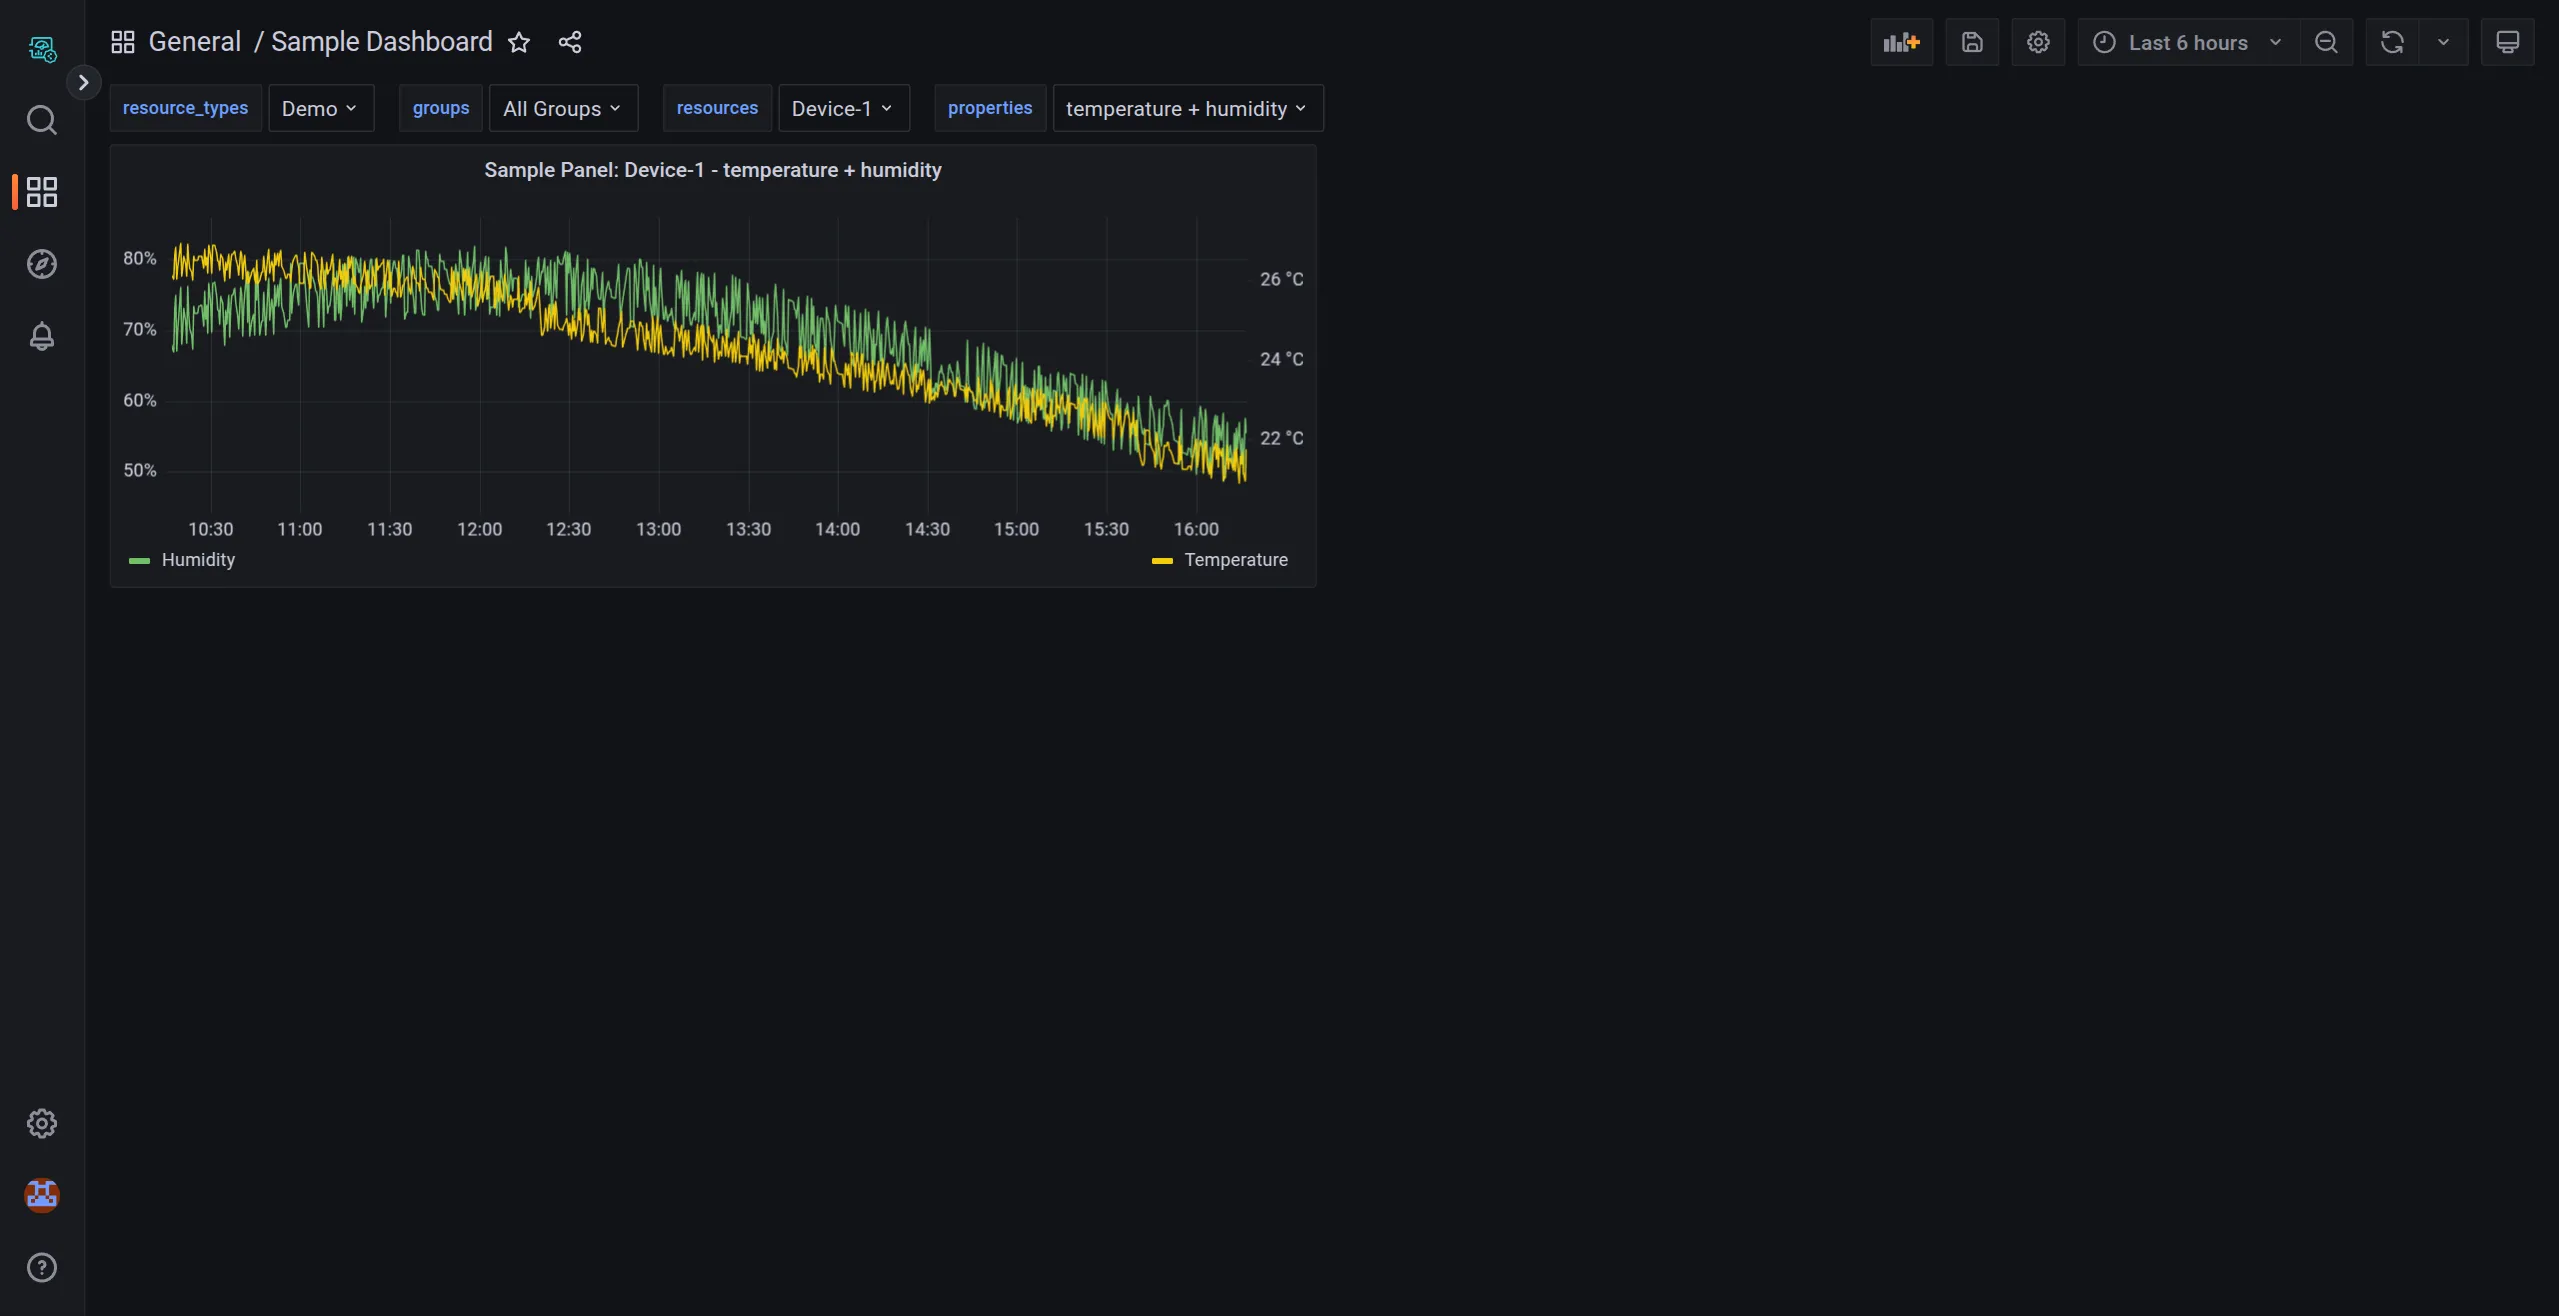Click the 70% left axis label

(140, 329)
